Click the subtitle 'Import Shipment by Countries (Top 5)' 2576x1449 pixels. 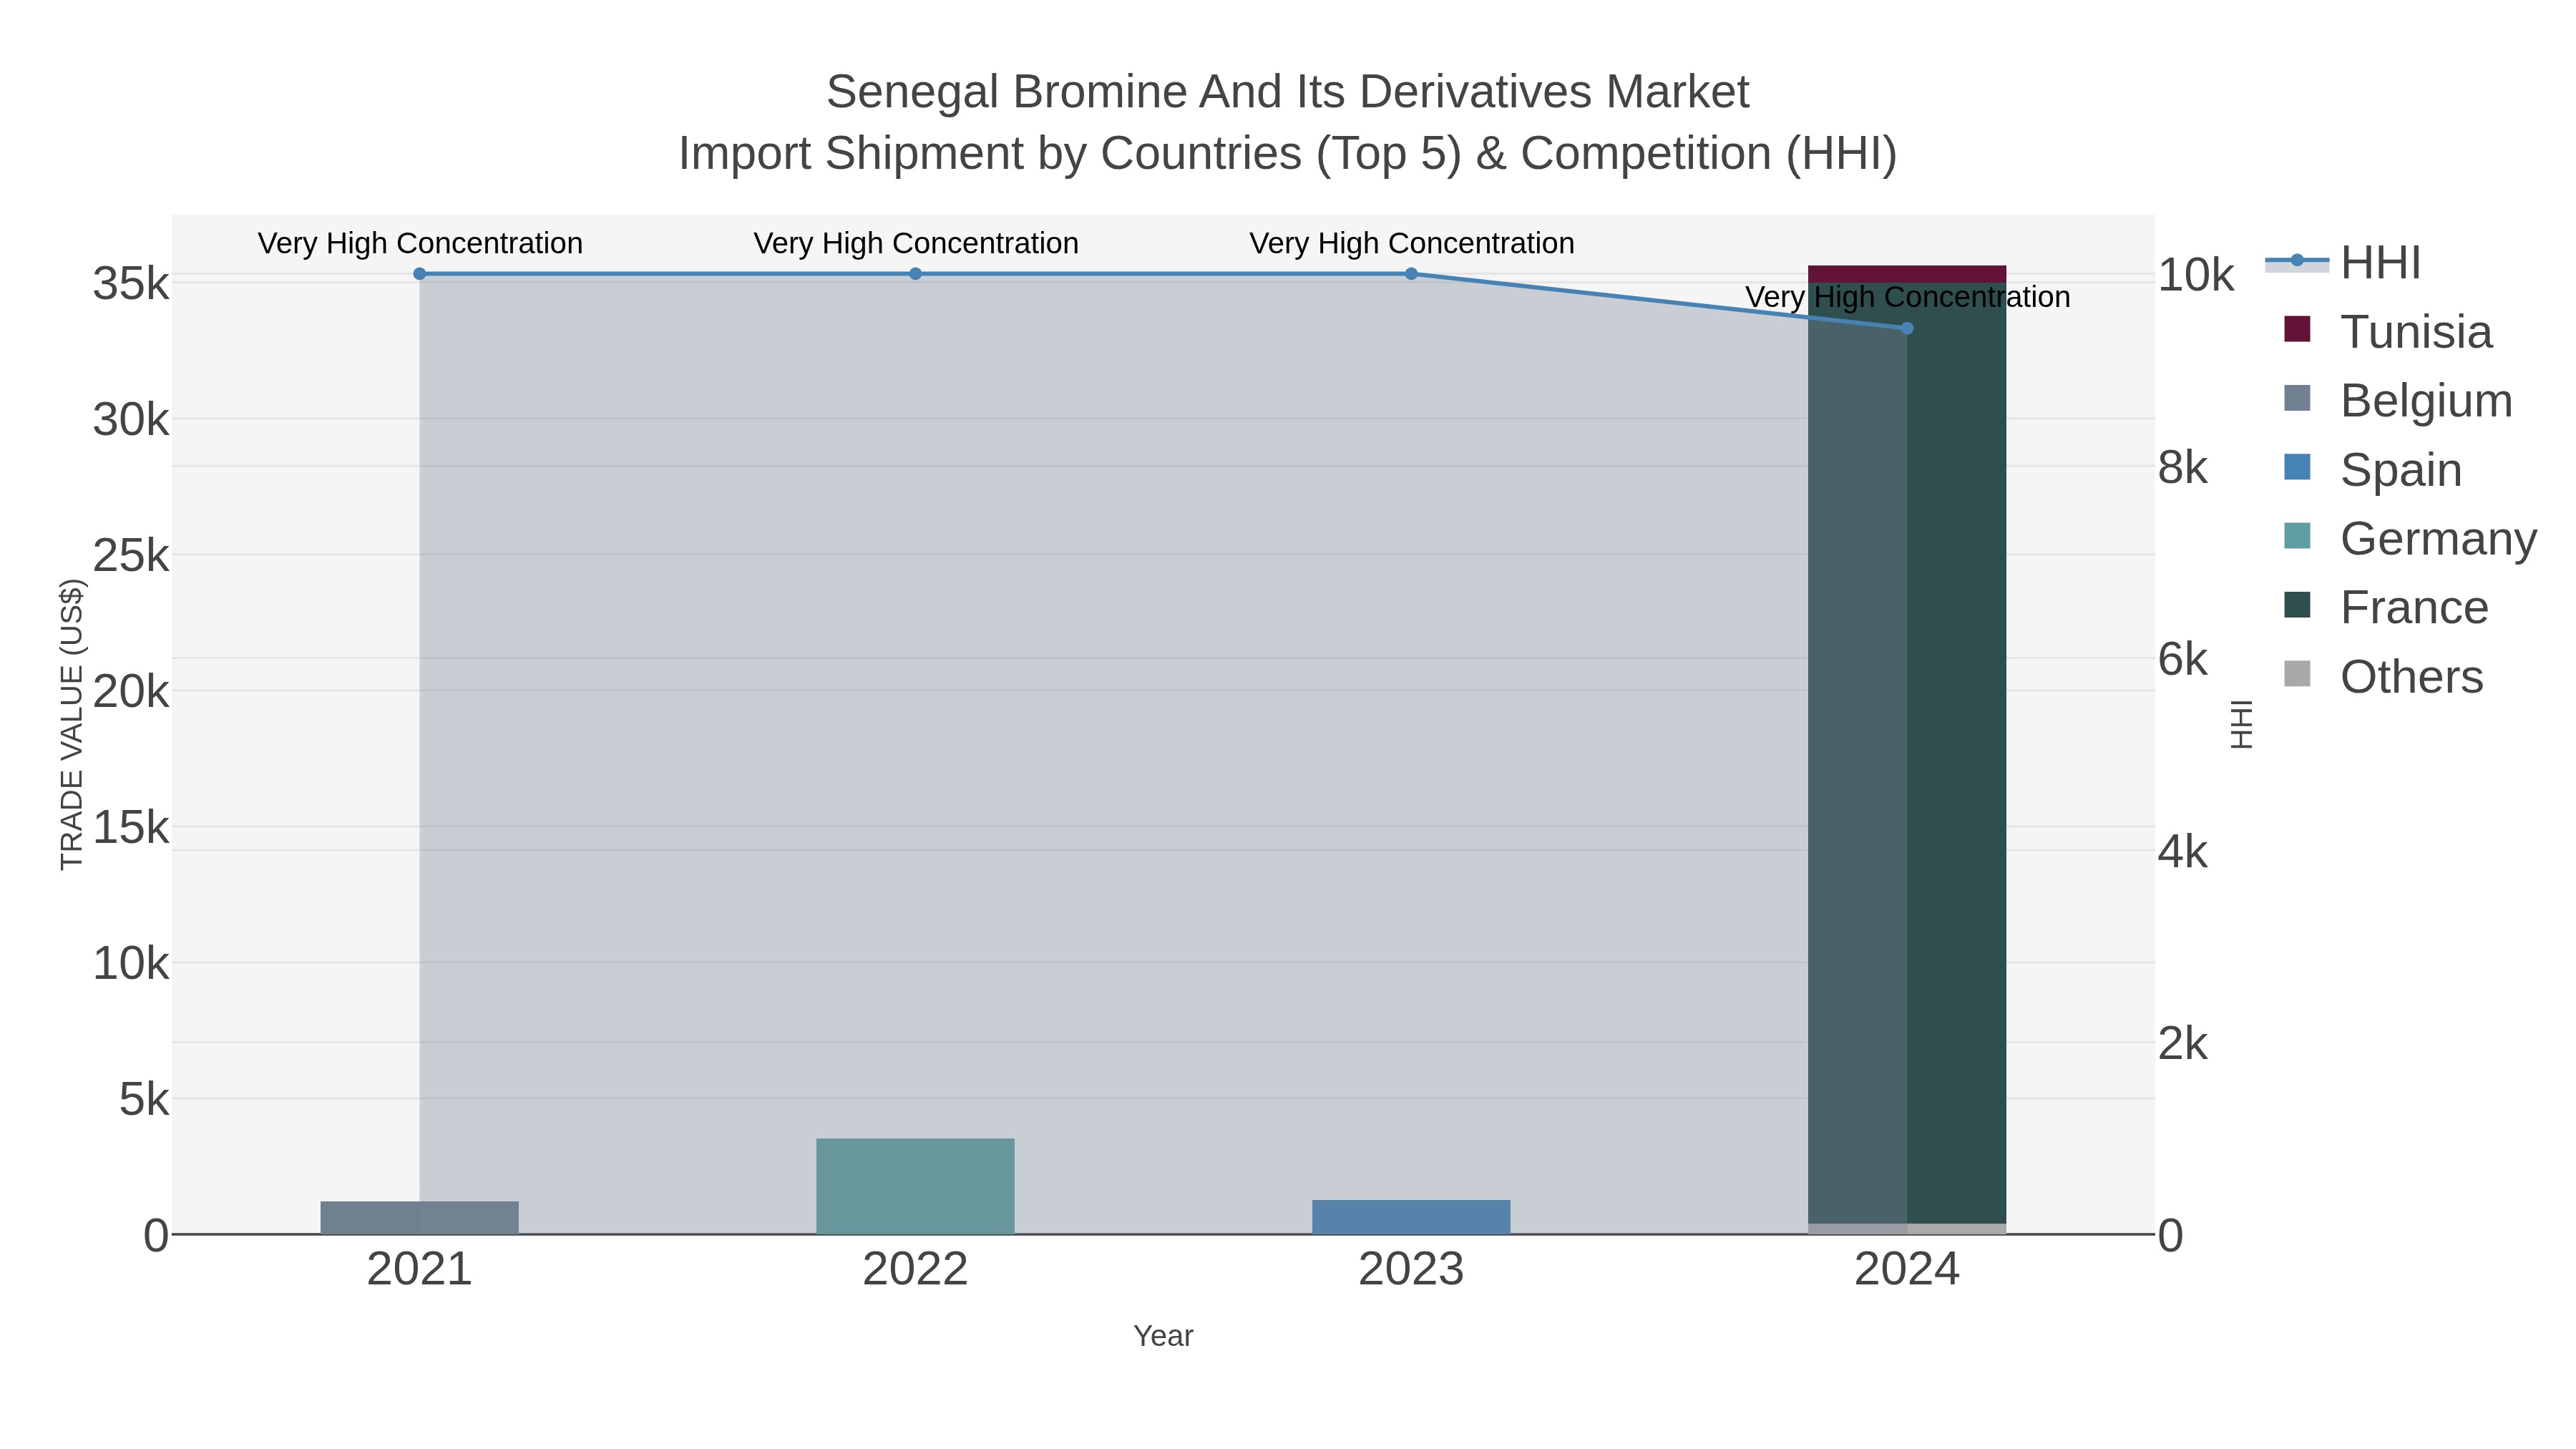(x=1069, y=154)
